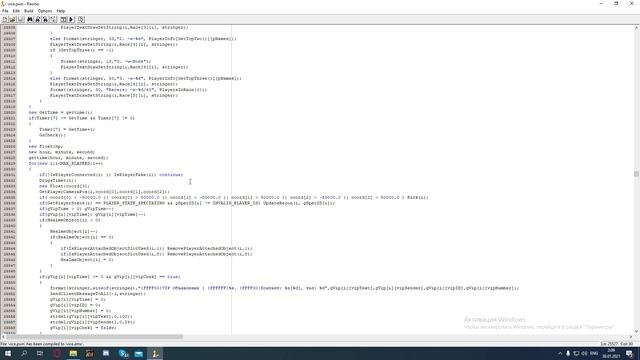Open the network icon in the system tray

576,353
